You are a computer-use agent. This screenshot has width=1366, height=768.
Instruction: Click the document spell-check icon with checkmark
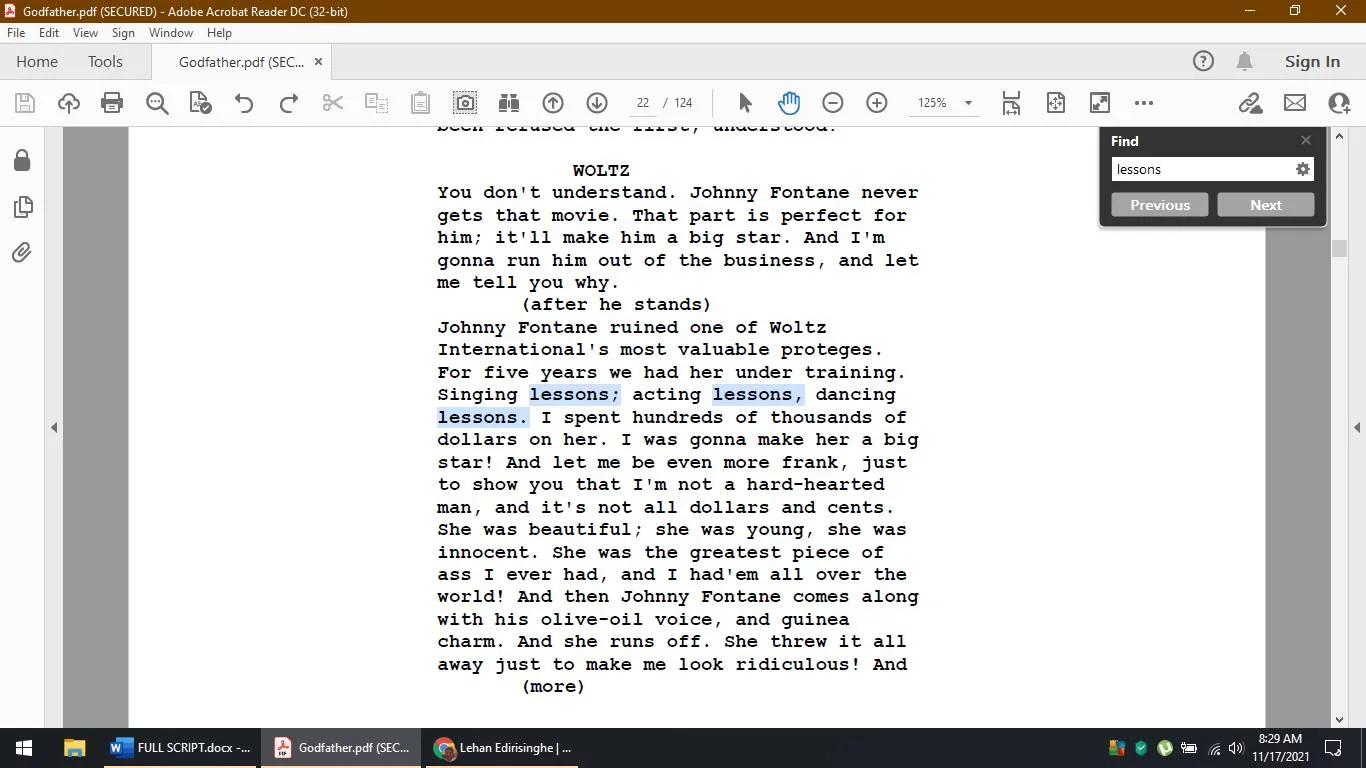point(200,103)
